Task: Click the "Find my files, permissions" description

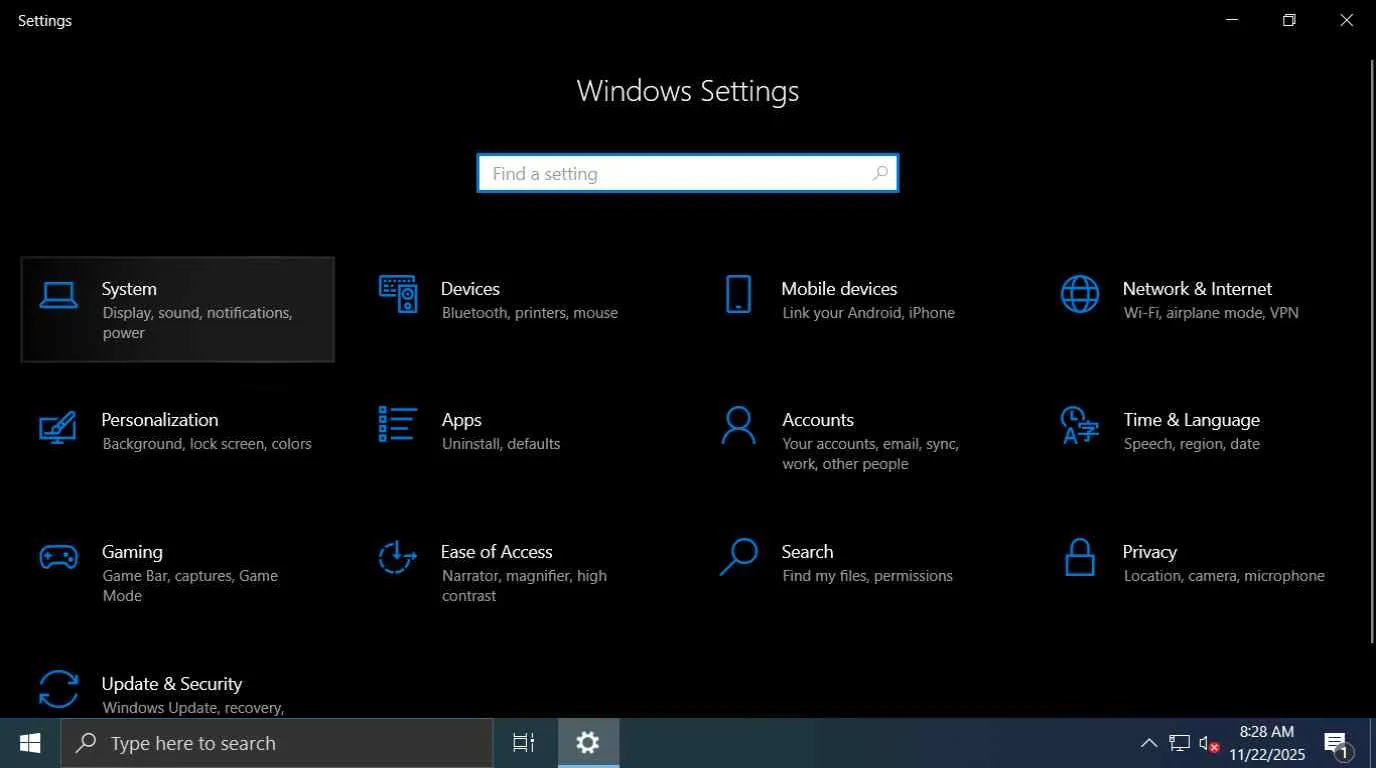Action: (867, 576)
